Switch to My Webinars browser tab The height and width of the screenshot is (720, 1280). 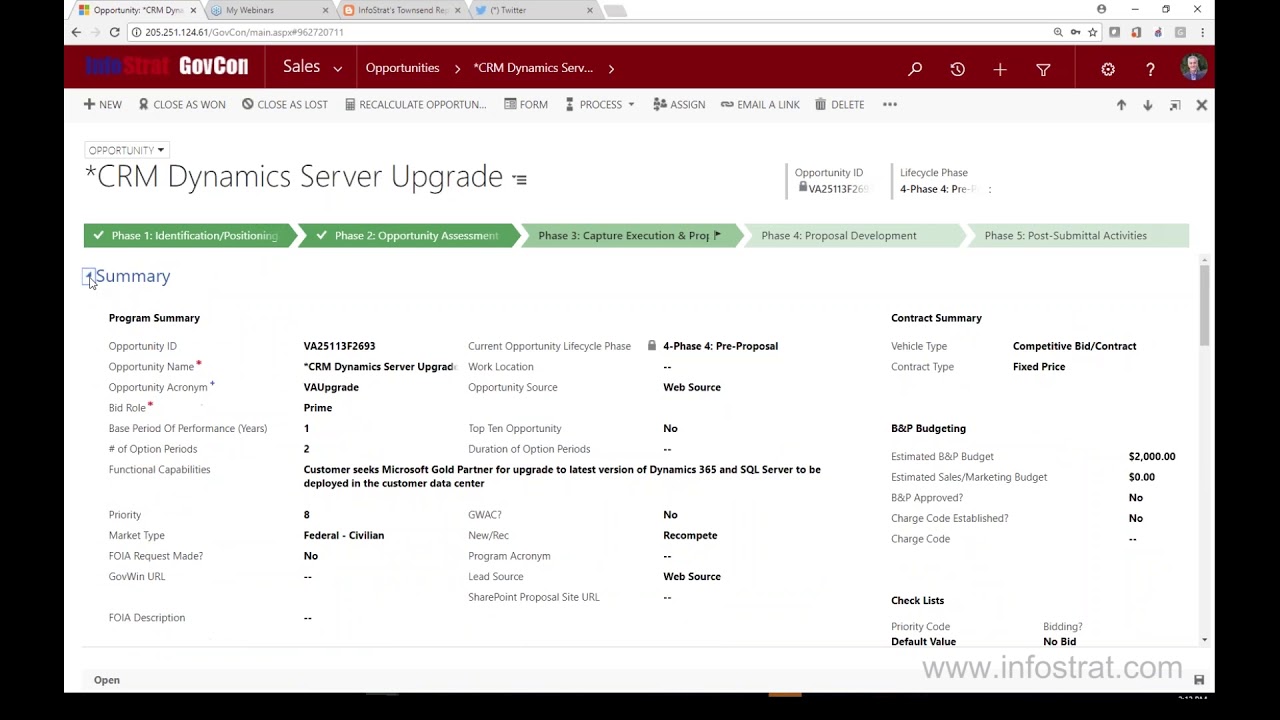[x=268, y=10]
